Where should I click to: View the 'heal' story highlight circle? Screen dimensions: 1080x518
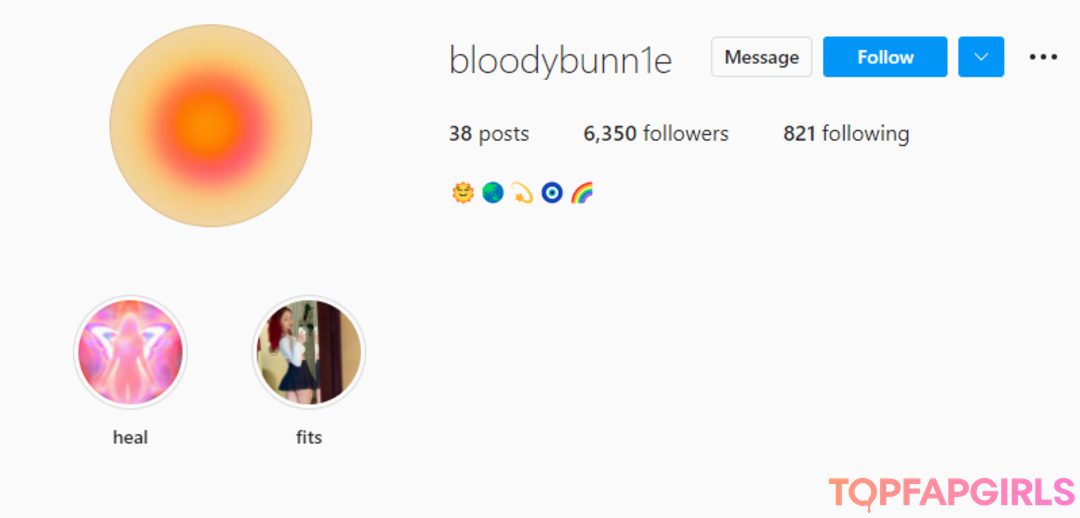point(130,352)
